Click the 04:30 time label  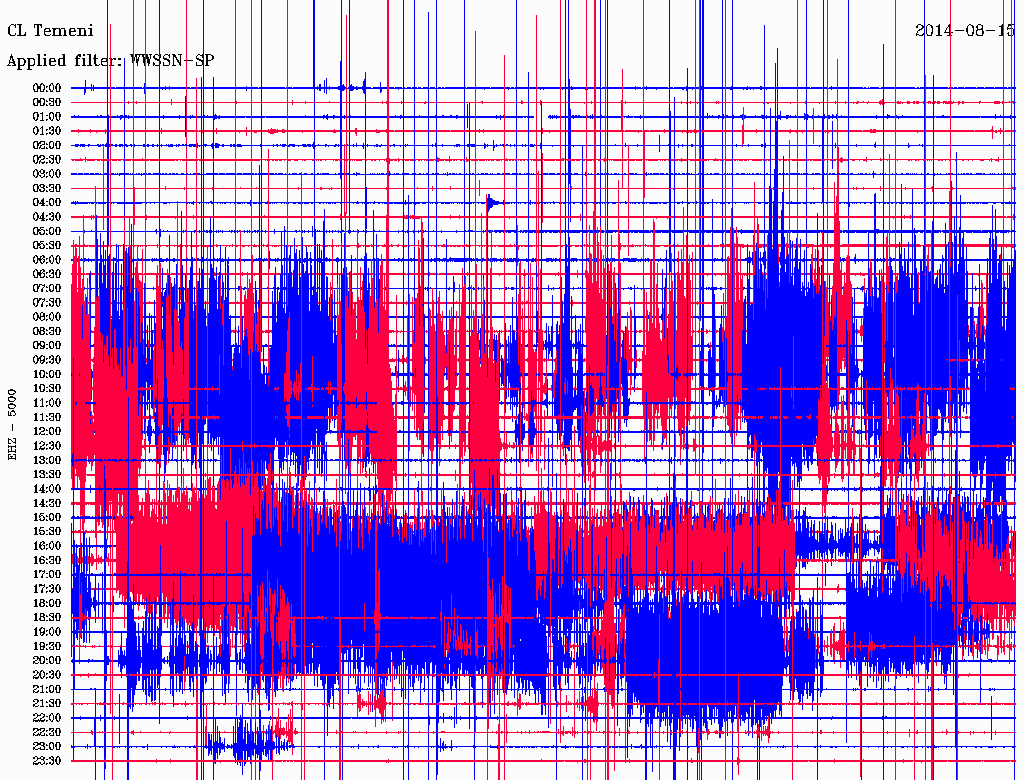47,216
